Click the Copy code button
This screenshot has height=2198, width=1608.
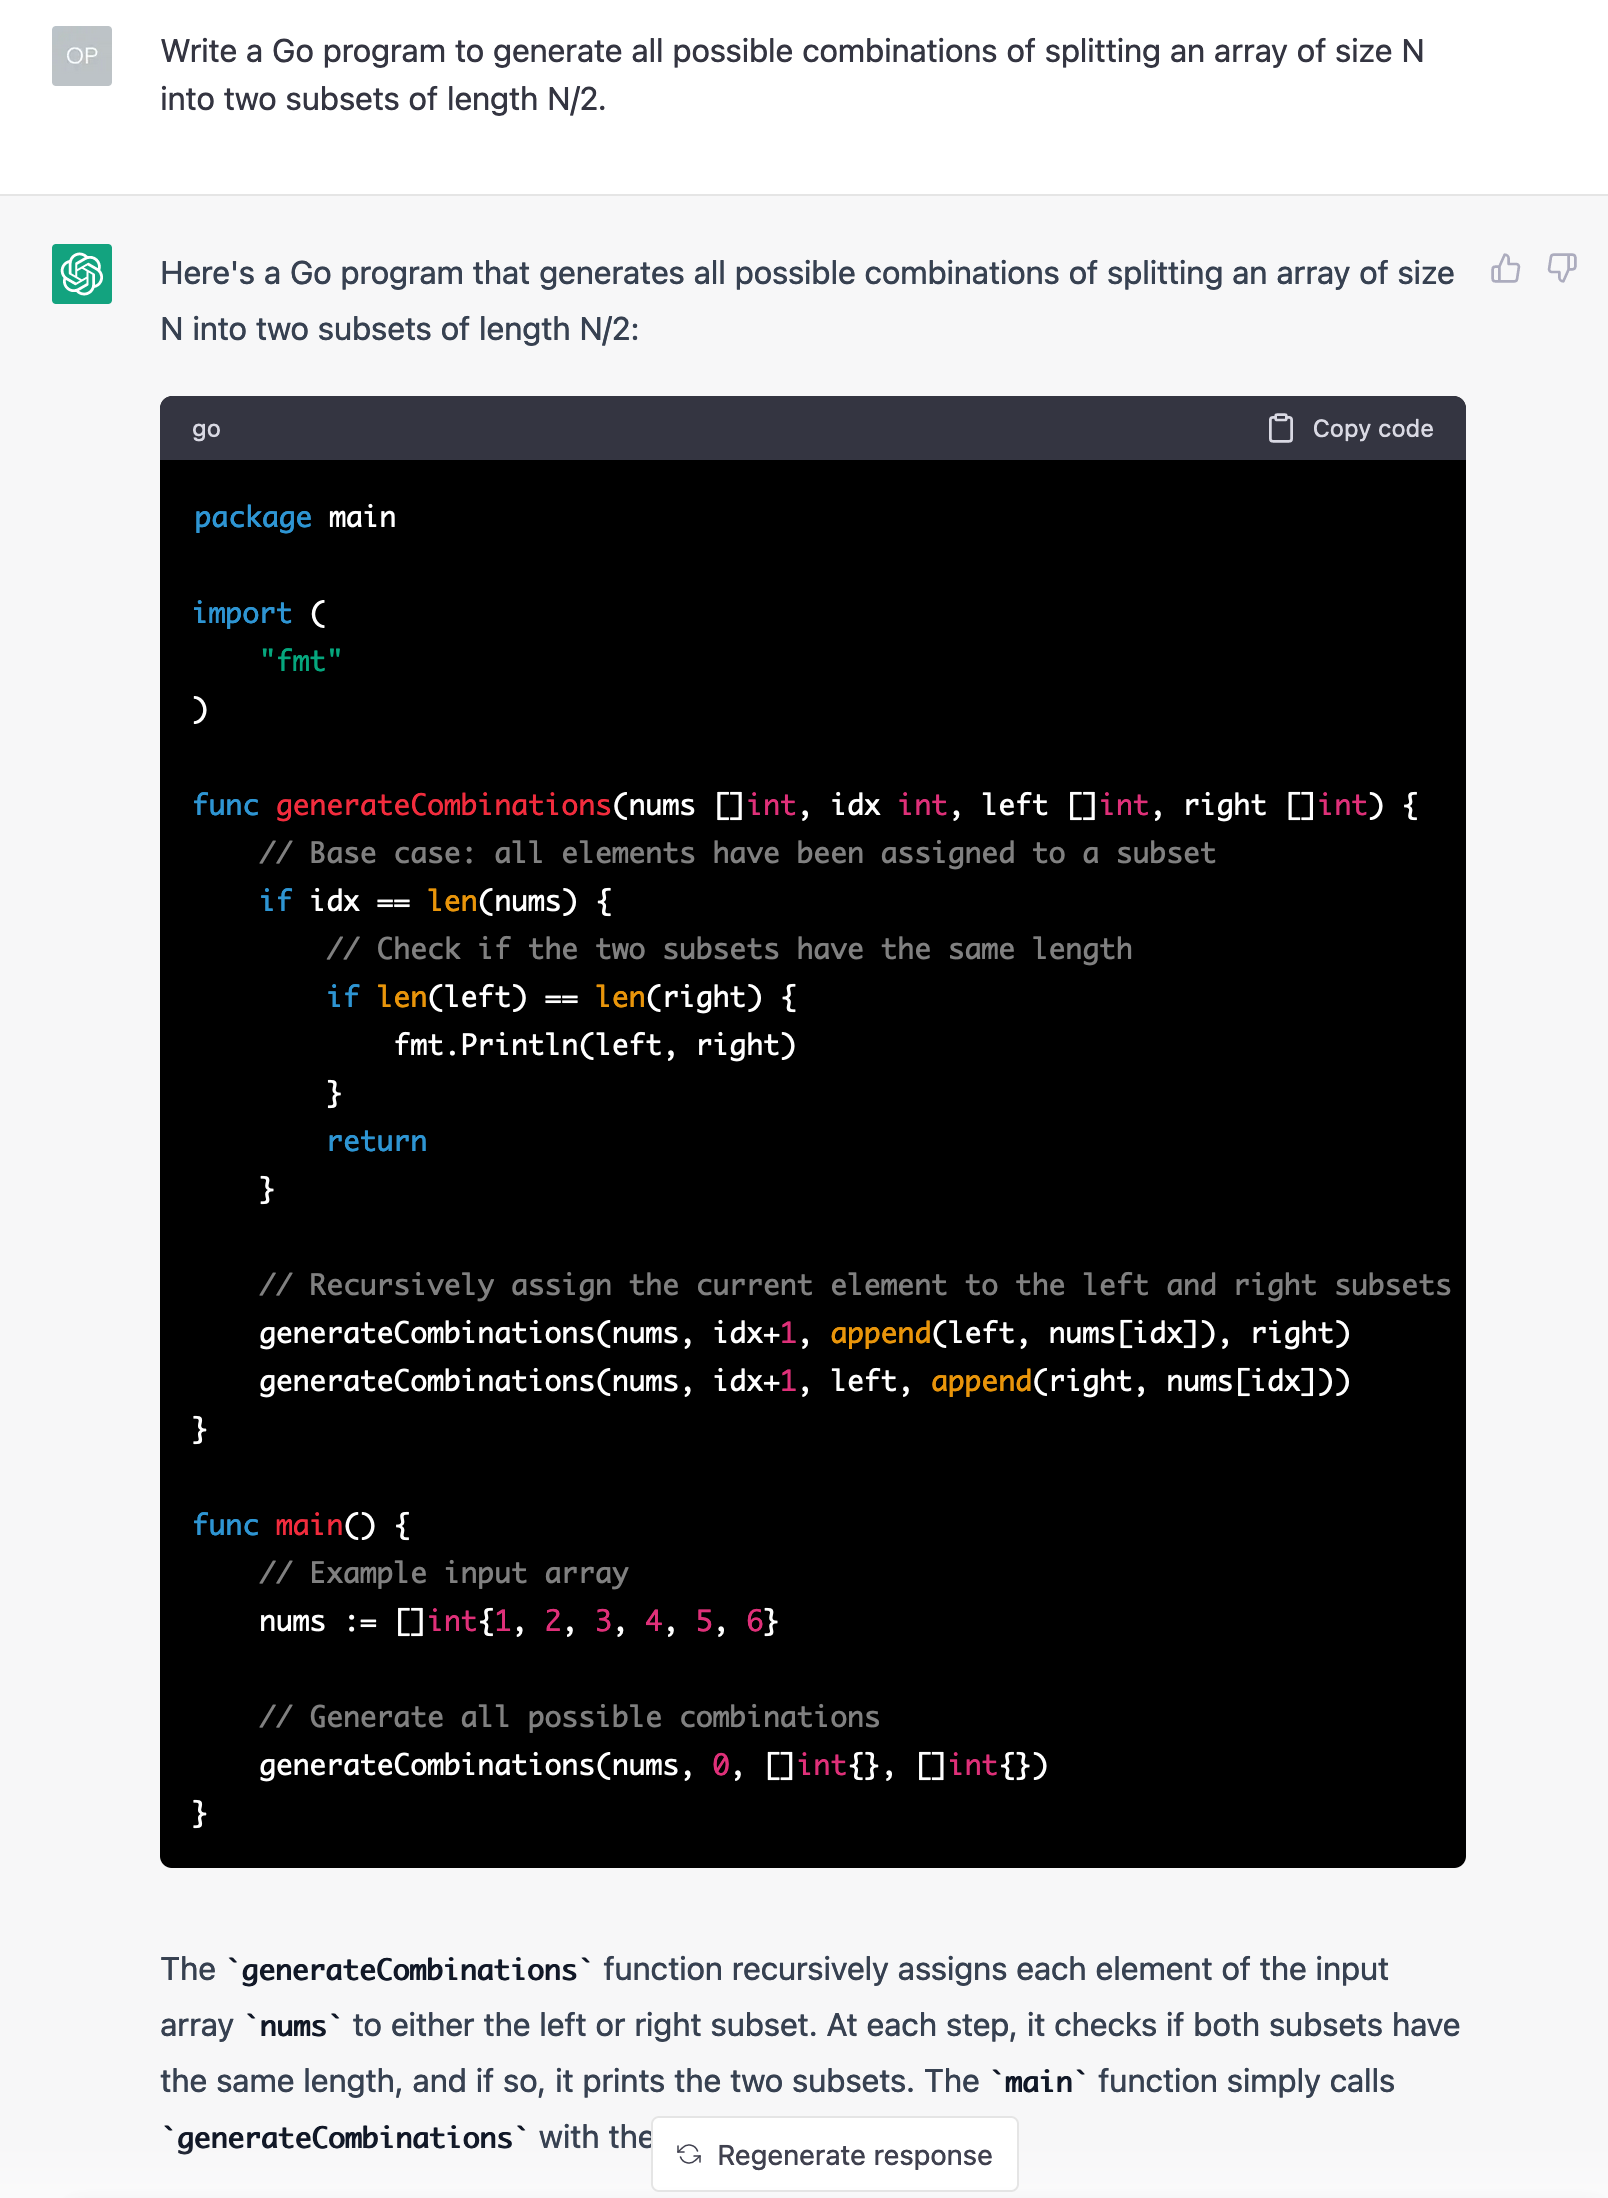[x=1351, y=428]
